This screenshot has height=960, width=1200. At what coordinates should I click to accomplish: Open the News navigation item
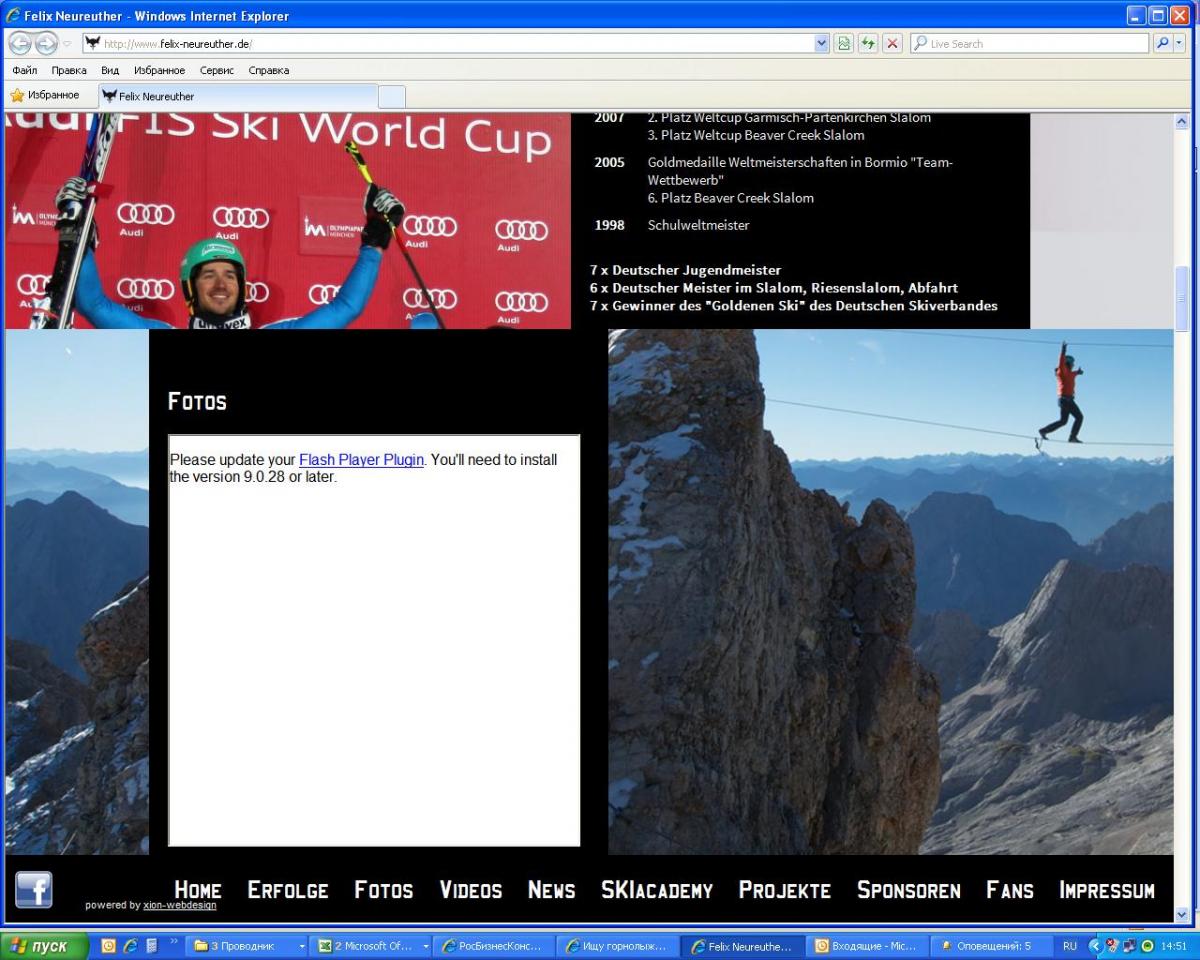[x=552, y=889]
